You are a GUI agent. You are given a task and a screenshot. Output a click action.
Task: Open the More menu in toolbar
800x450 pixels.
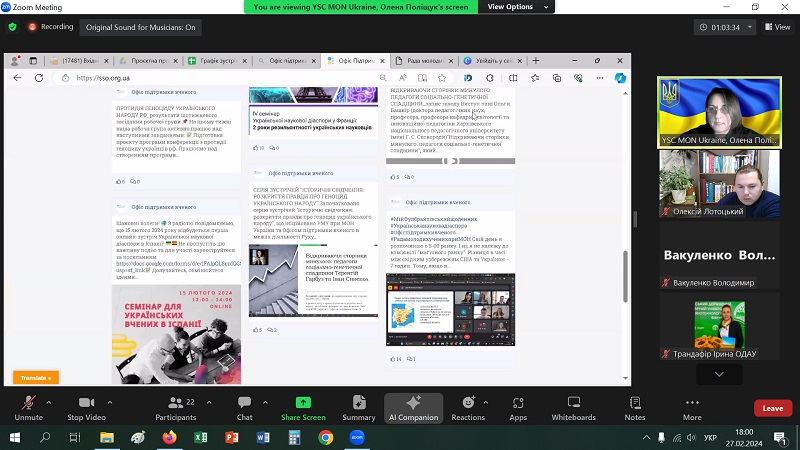pos(692,406)
